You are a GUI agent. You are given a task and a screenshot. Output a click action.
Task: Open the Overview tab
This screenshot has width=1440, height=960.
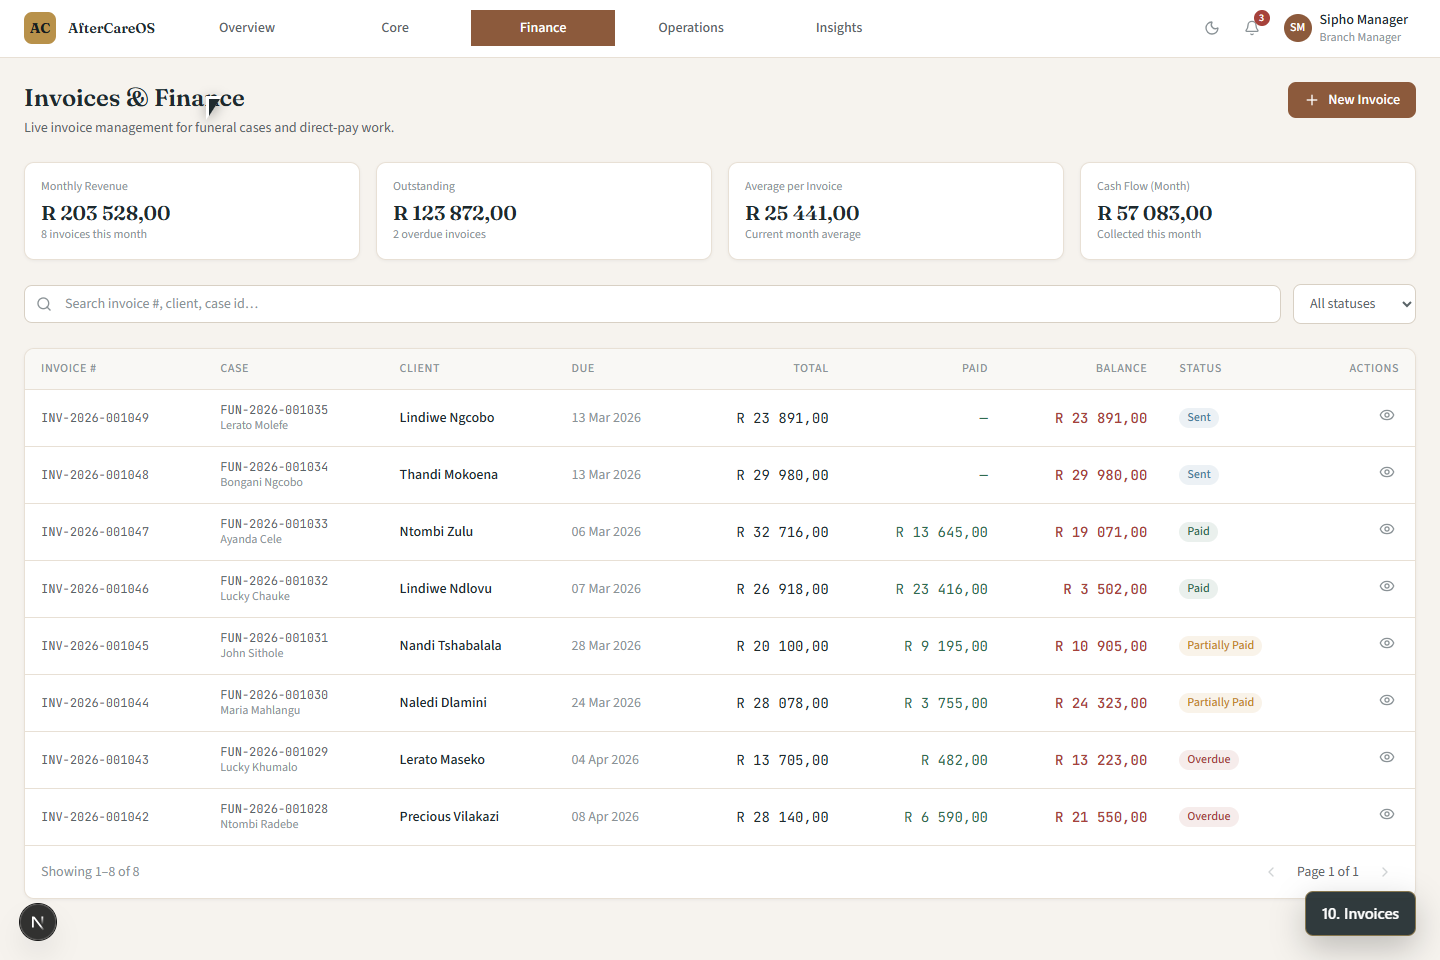247,28
